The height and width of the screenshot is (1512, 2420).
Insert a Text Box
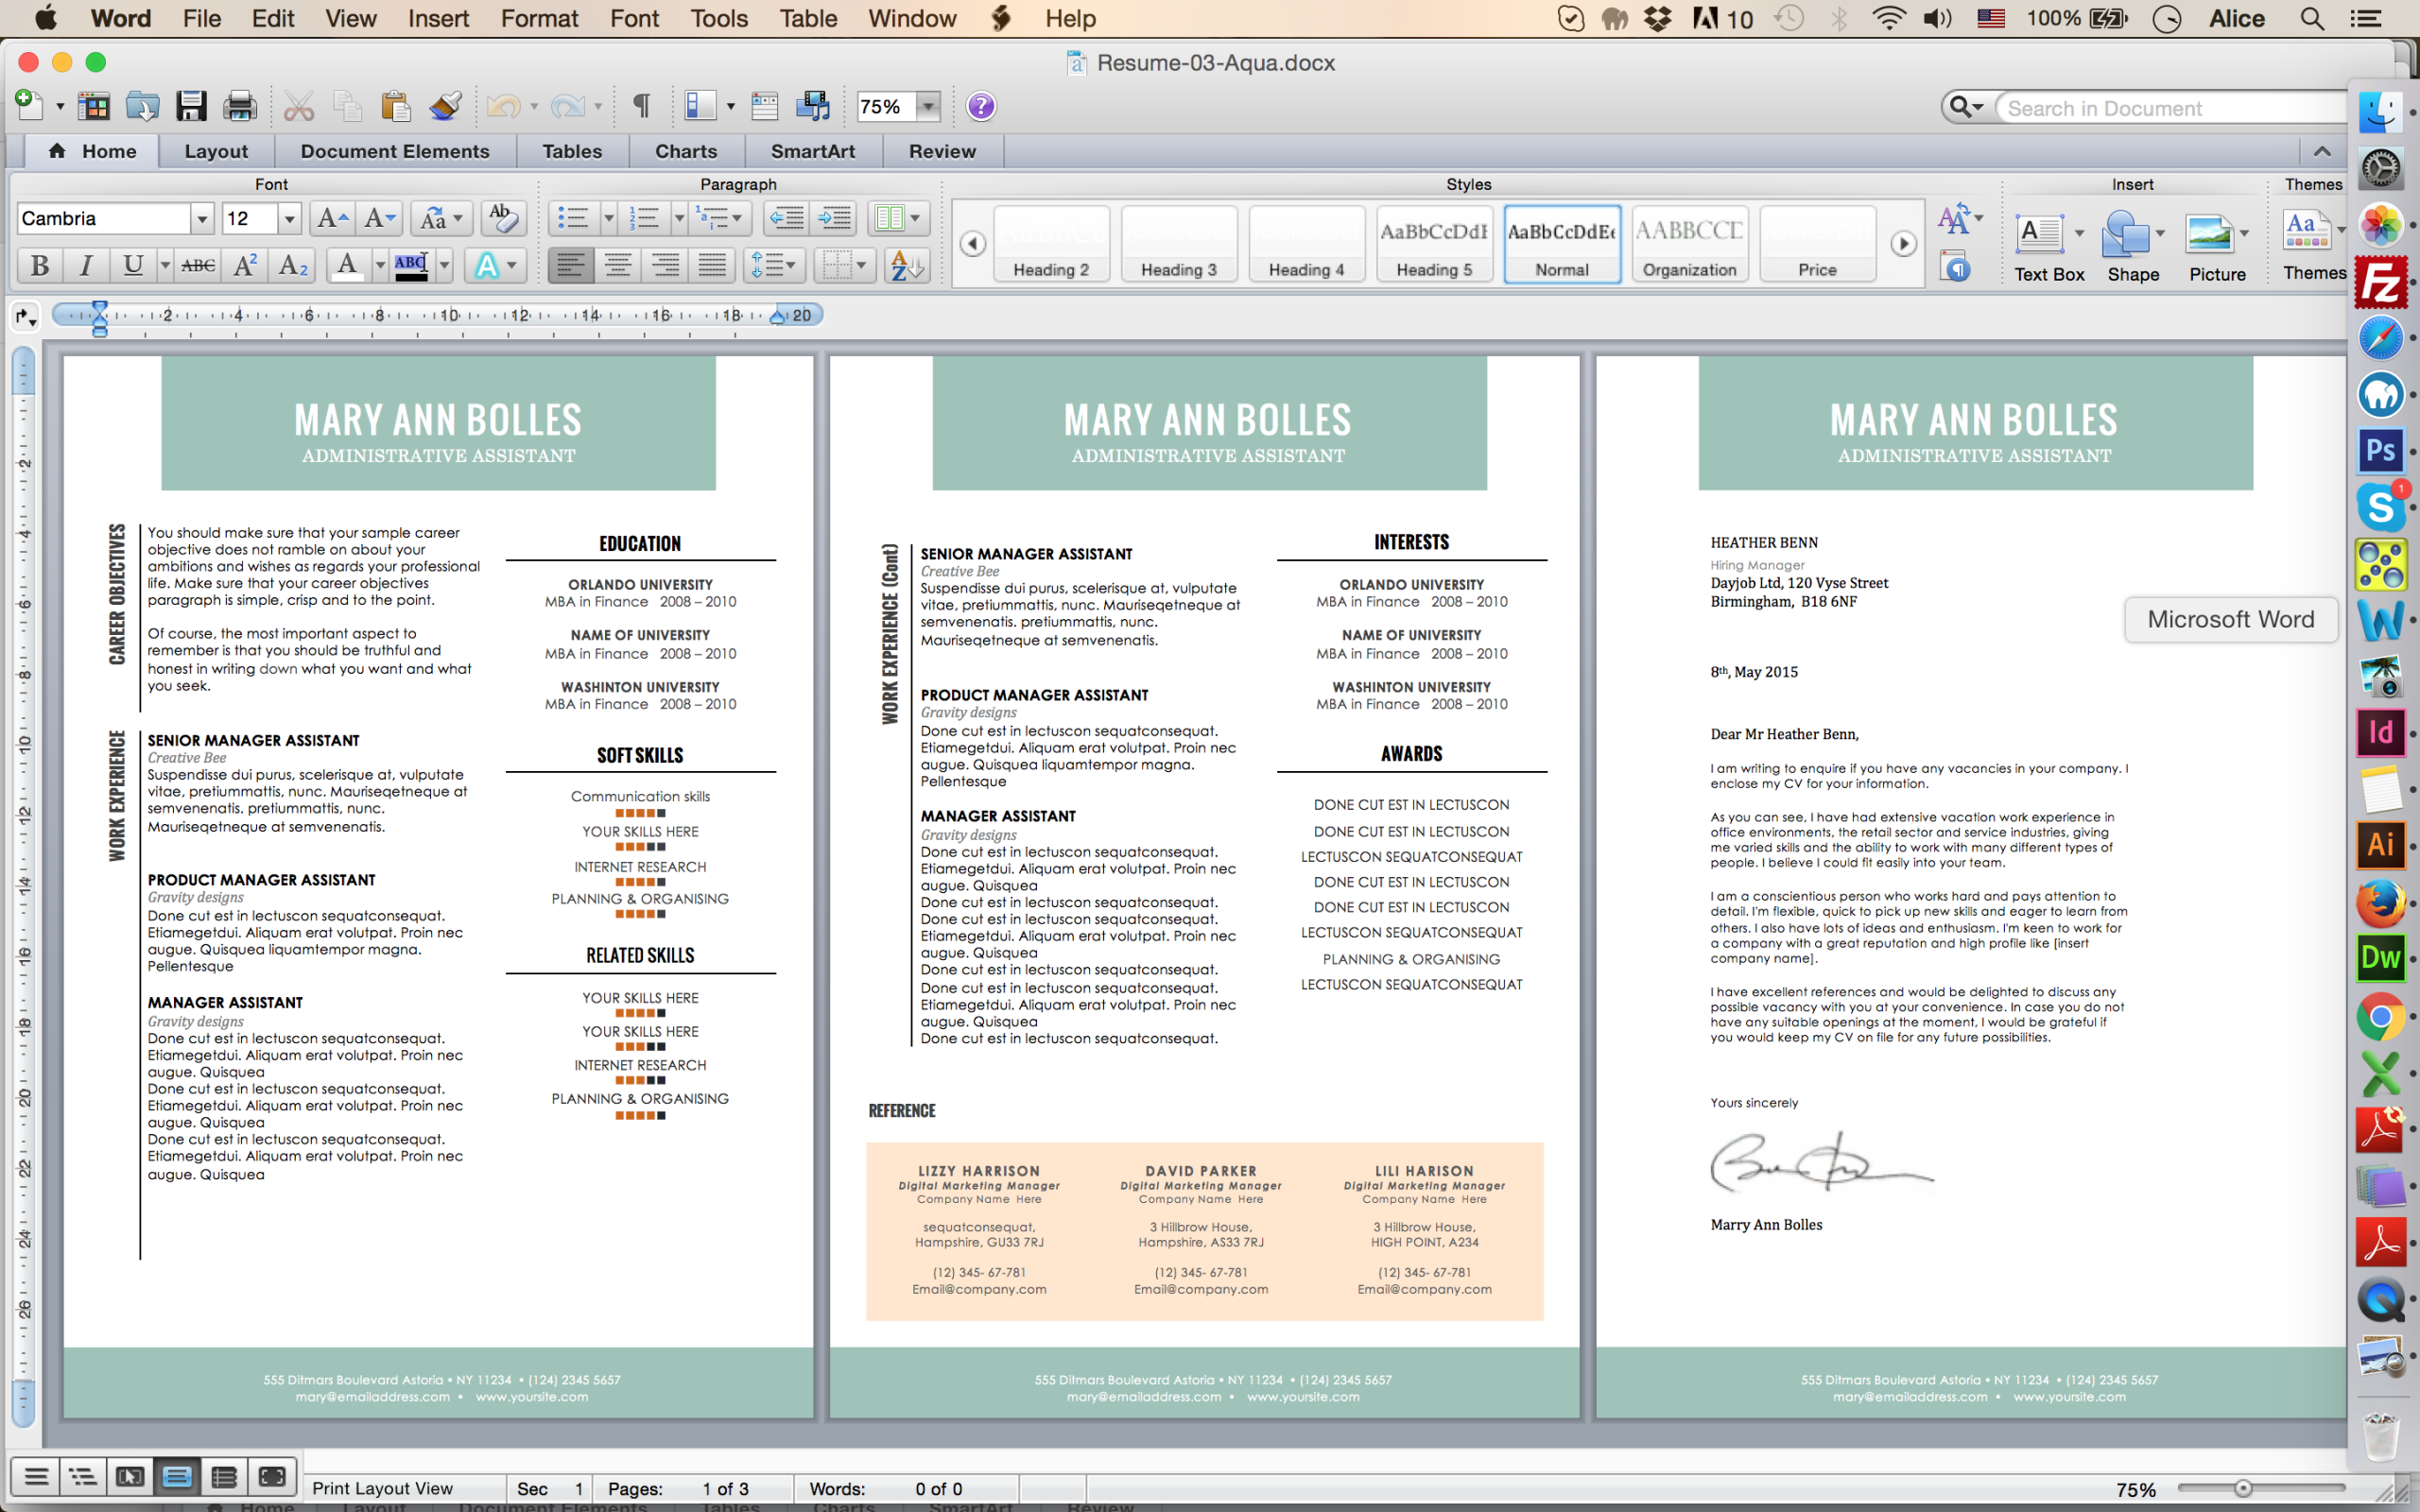pyautogui.click(x=2048, y=246)
